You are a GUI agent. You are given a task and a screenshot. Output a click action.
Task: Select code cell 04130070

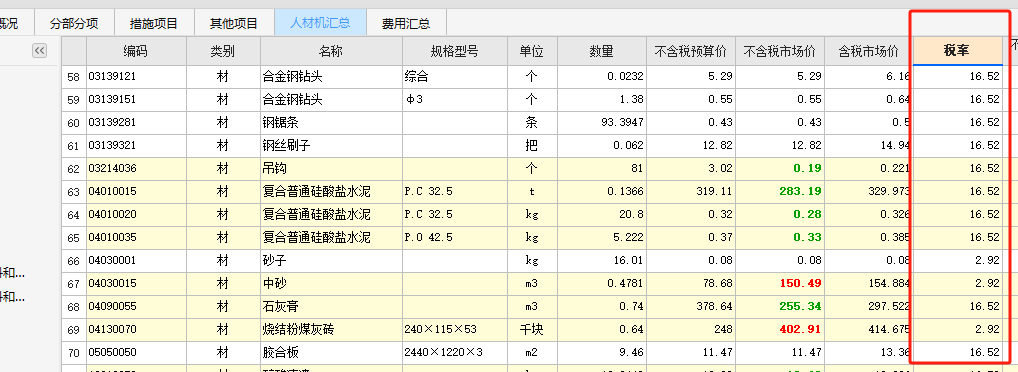[x=136, y=330]
